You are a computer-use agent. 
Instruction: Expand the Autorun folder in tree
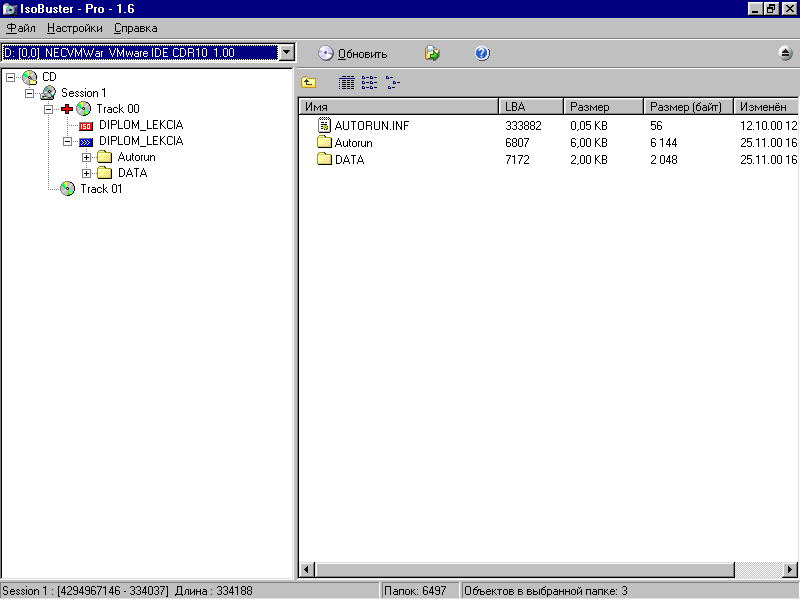click(x=86, y=157)
